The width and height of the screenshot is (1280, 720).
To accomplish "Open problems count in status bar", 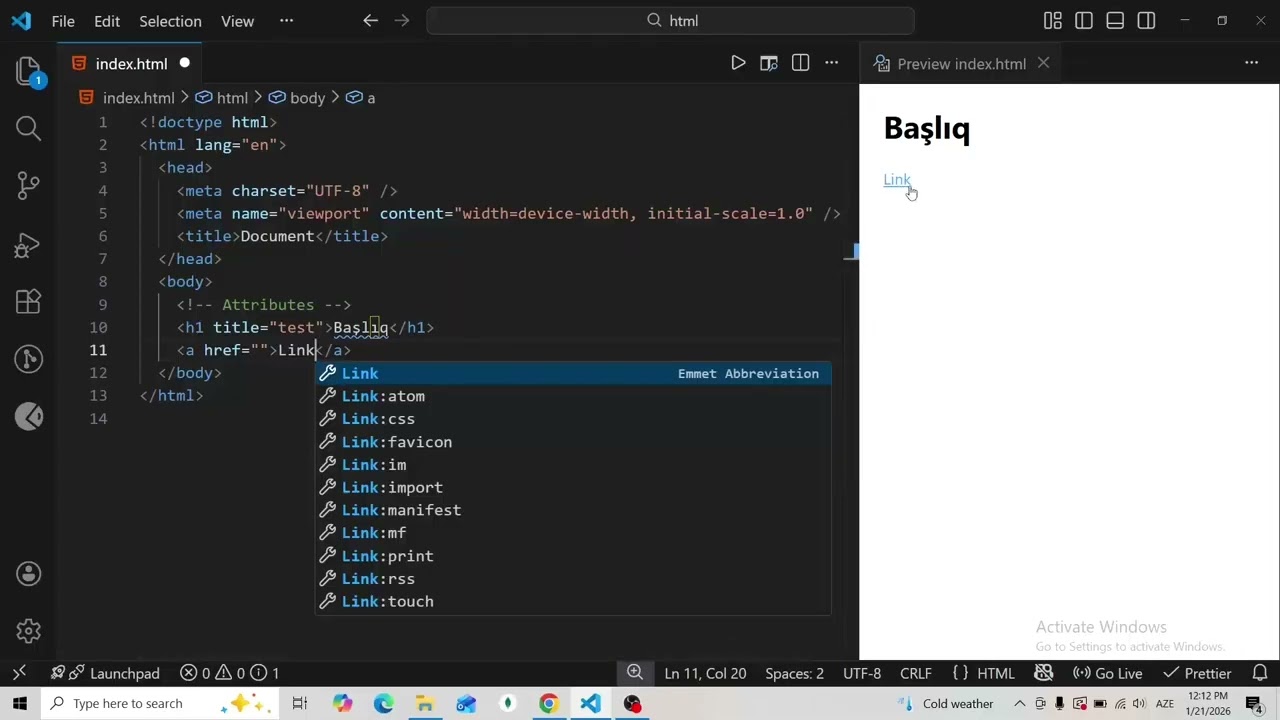I will tap(229, 673).
